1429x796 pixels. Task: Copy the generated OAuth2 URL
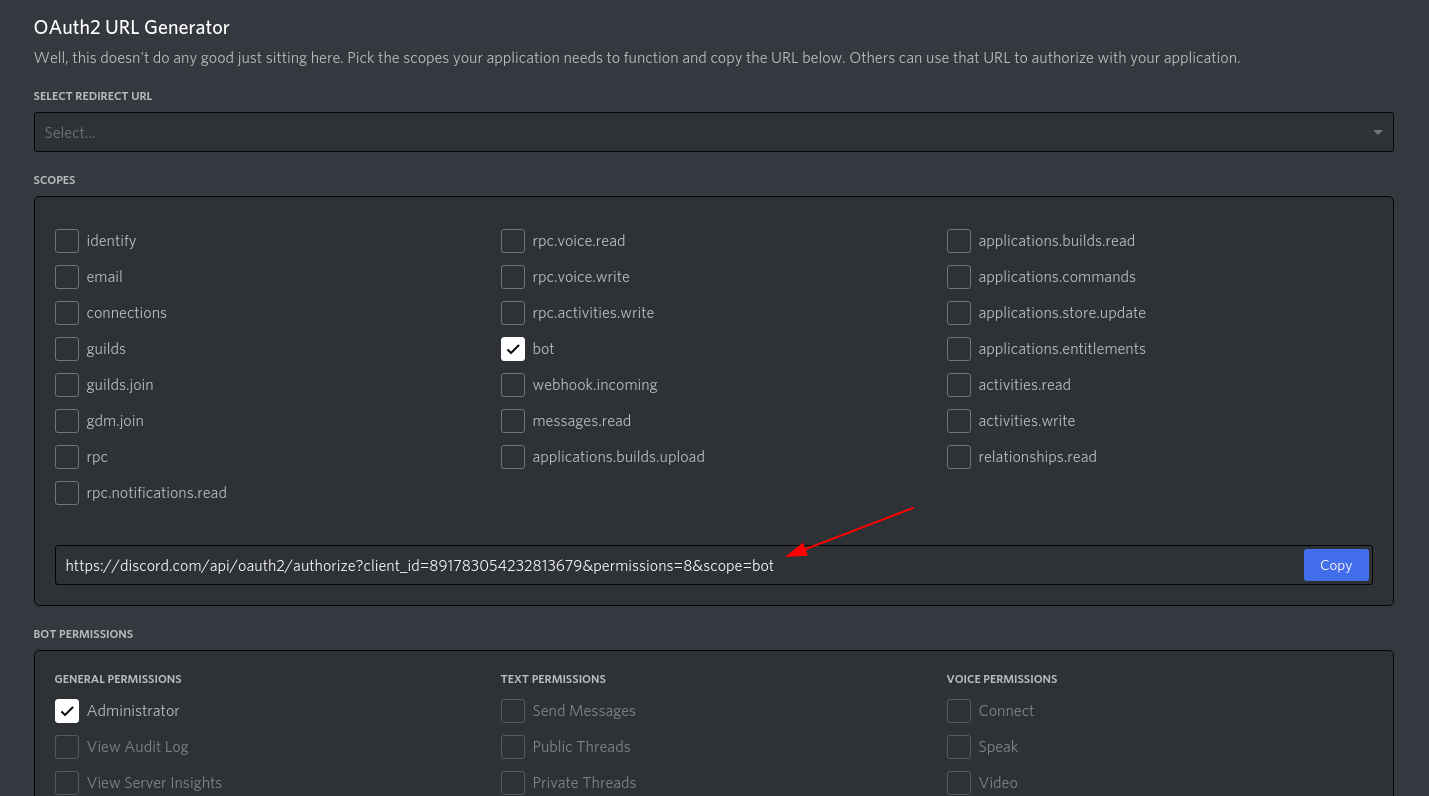click(1336, 565)
